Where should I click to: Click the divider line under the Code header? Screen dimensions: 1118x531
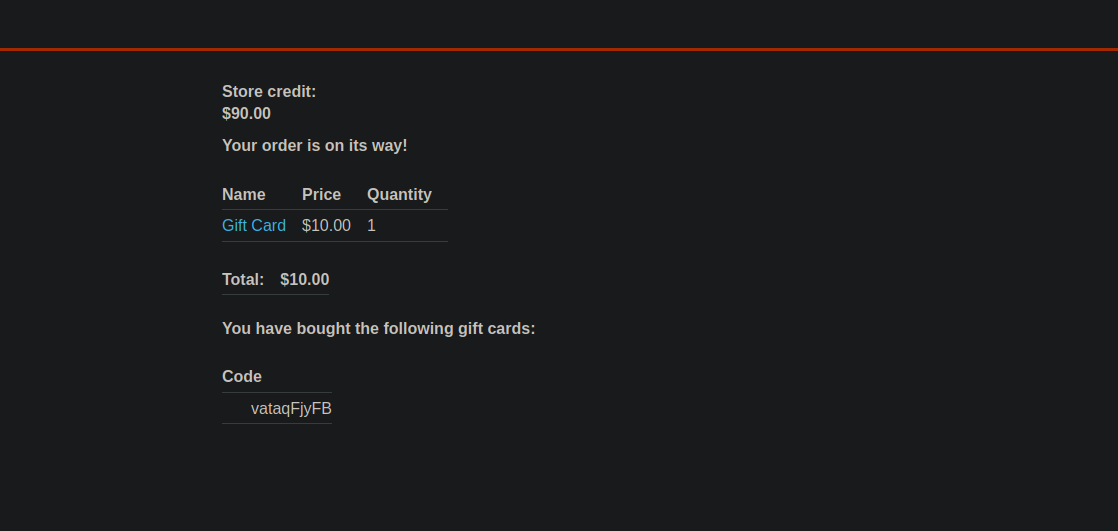pyautogui.click(x=276, y=392)
